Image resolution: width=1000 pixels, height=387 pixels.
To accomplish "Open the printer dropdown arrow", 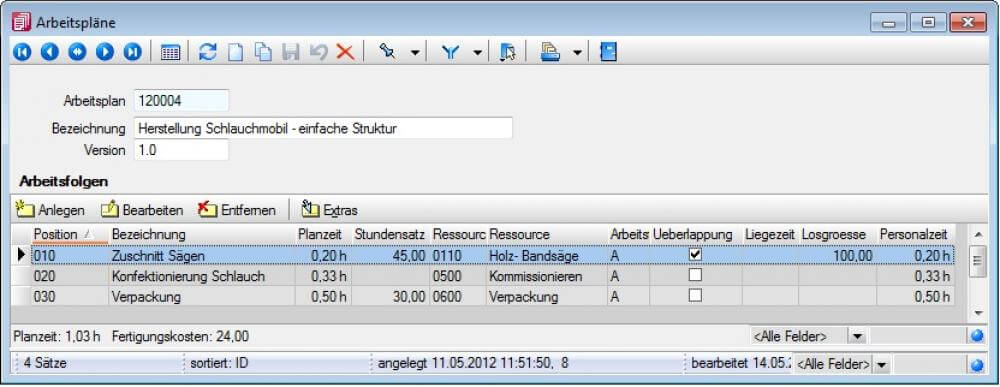I will (x=577, y=53).
